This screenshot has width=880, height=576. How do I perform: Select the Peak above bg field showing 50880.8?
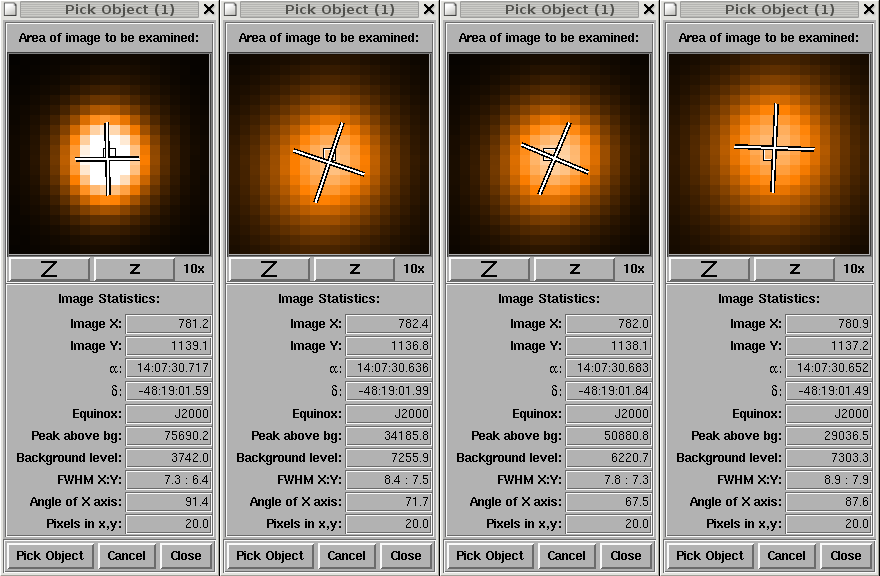point(609,436)
